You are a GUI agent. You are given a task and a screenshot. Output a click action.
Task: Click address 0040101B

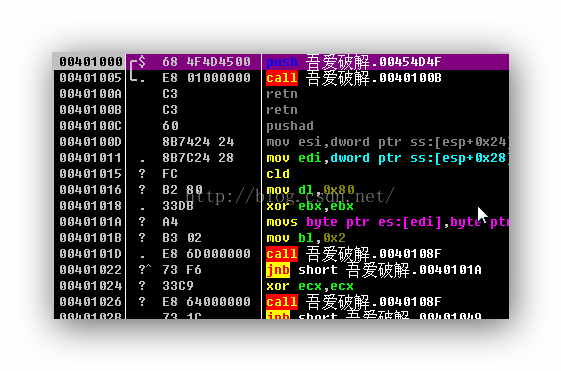pos(91,238)
